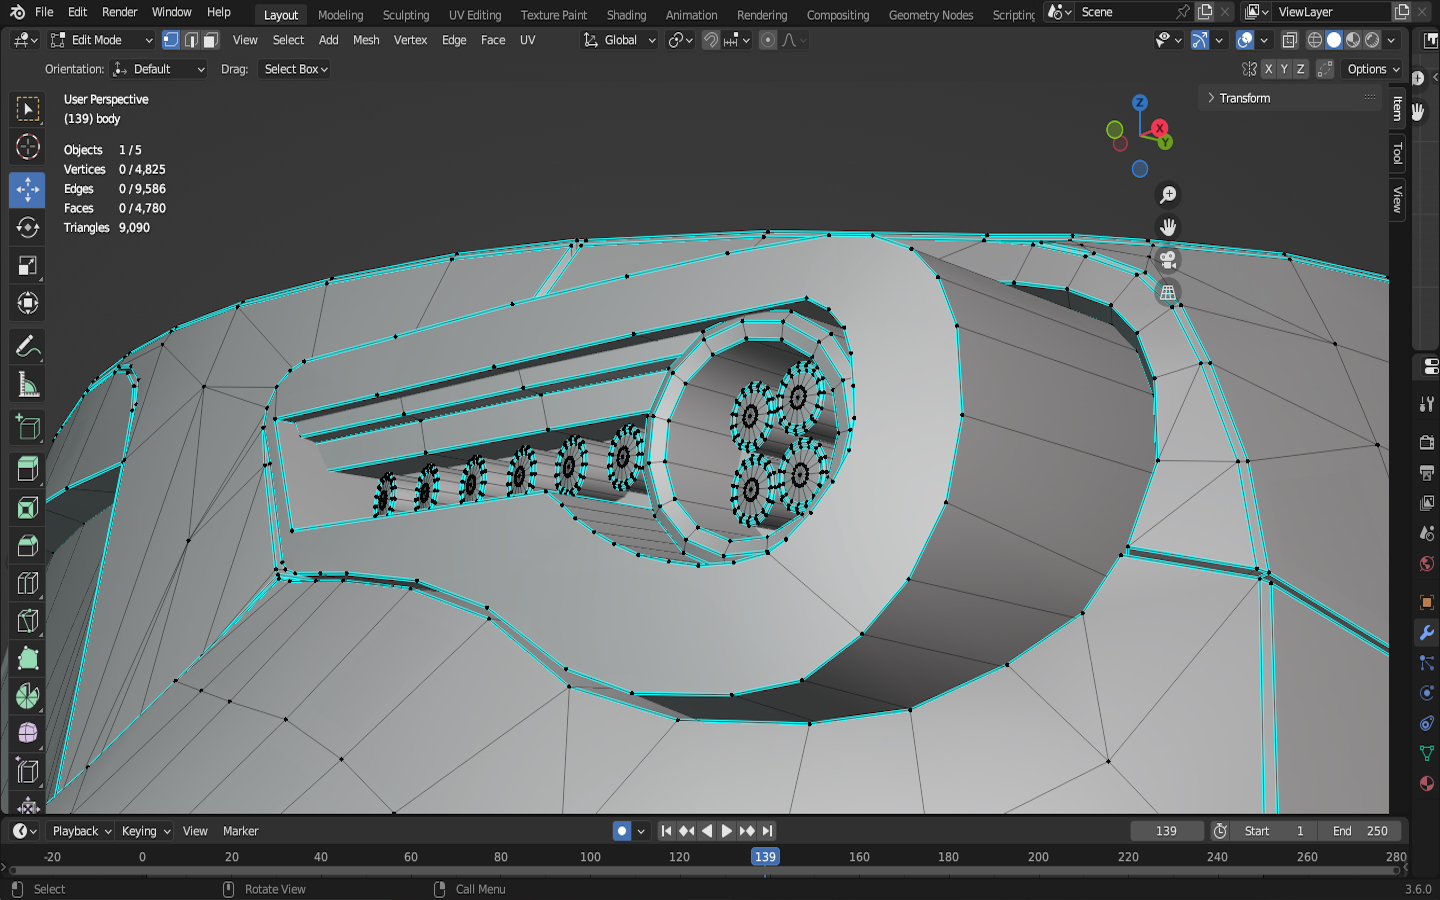1440x900 pixels.
Task: Jump to the end frame
Action: [767, 831]
